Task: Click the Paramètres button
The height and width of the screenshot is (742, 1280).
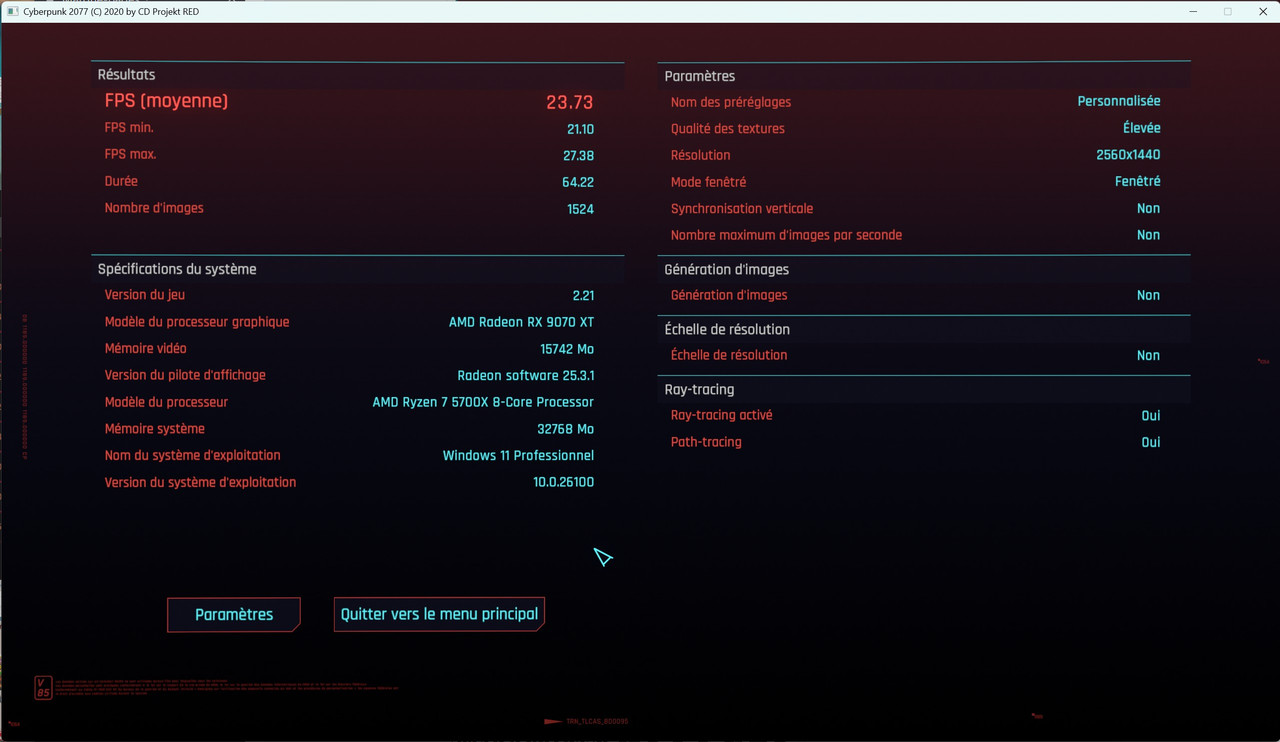Action: point(234,614)
